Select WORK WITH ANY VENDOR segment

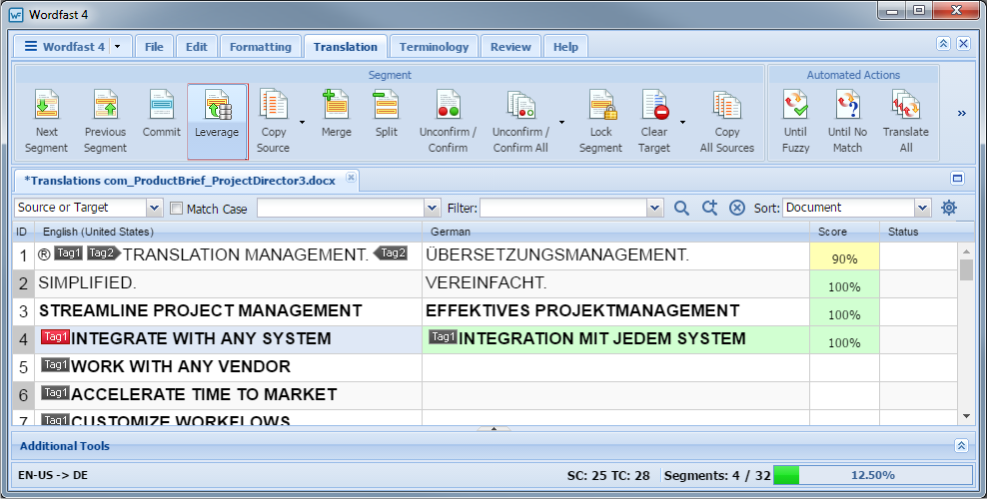[181, 366]
